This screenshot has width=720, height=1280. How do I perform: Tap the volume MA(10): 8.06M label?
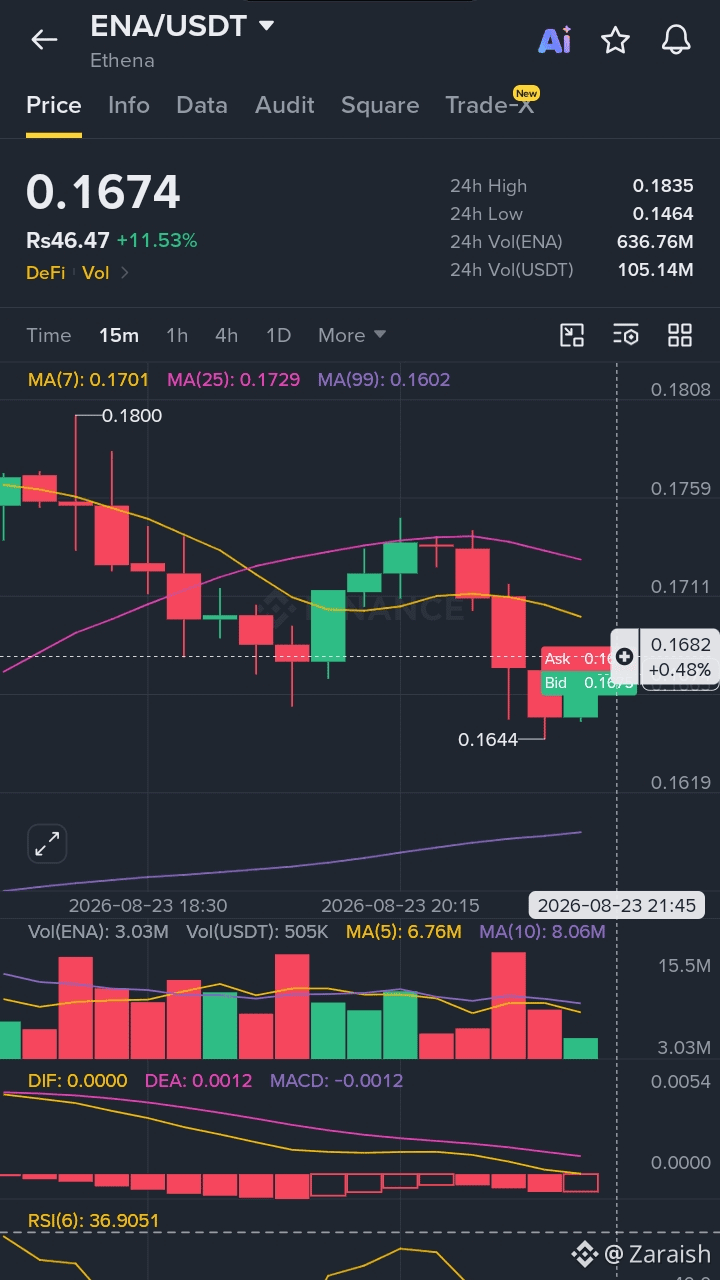point(542,932)
